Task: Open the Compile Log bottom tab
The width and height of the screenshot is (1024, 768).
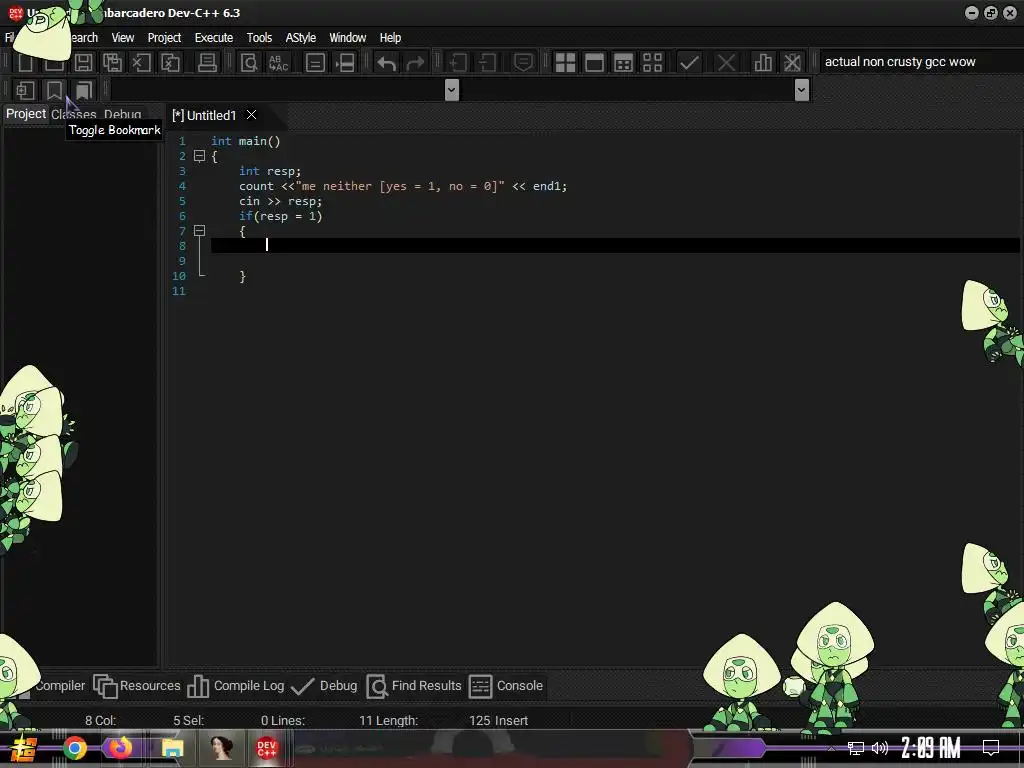Action: 236,686
